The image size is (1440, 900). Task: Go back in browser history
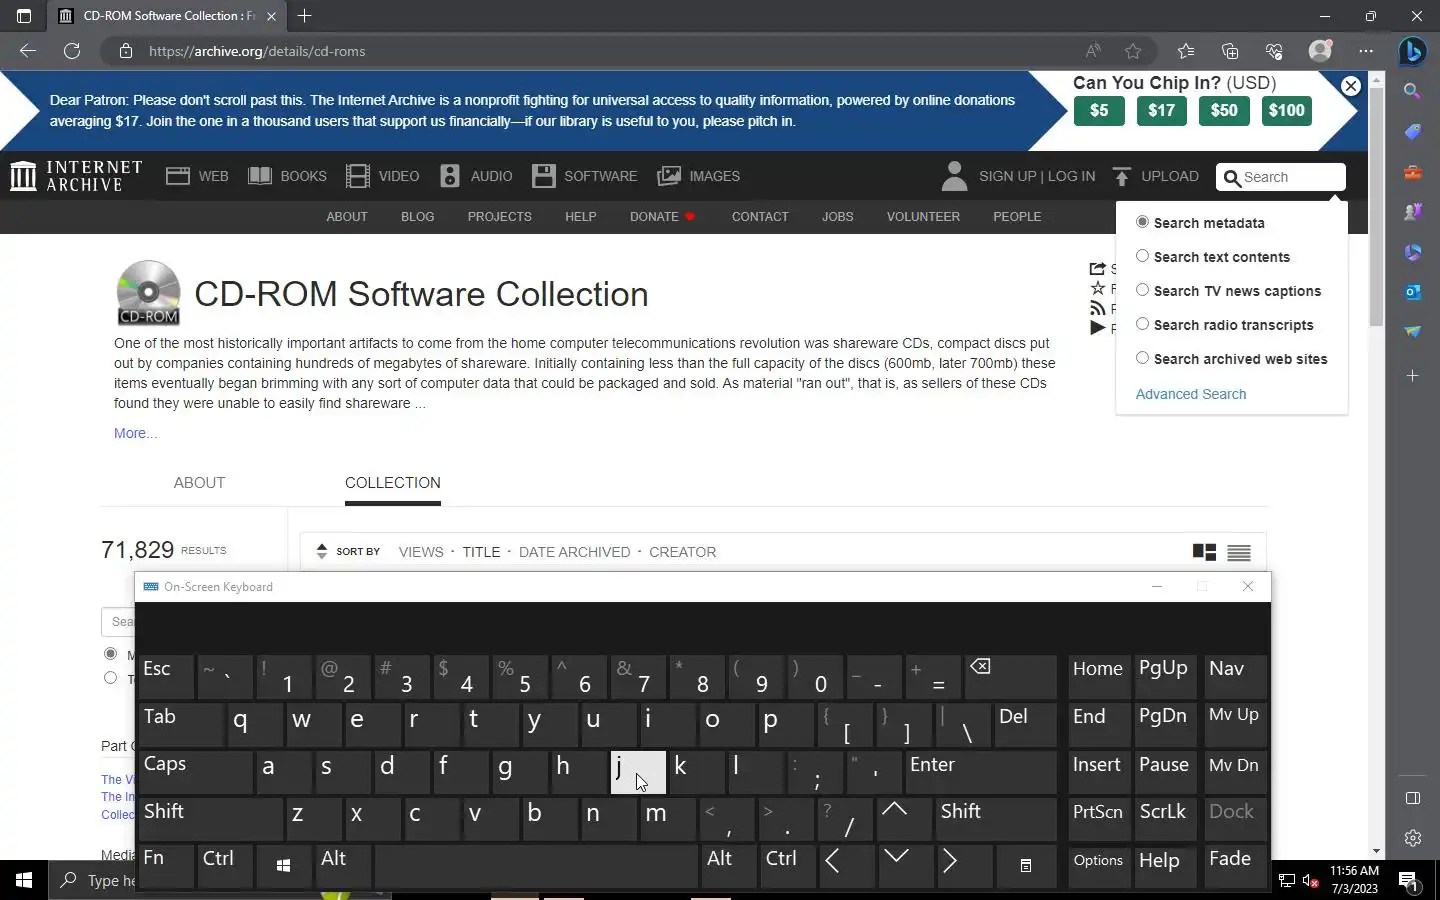coord(28,51)
